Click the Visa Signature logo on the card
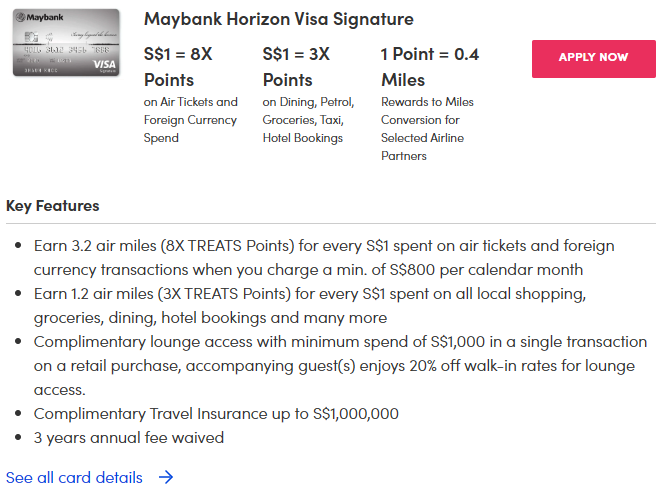 [102, 64]
